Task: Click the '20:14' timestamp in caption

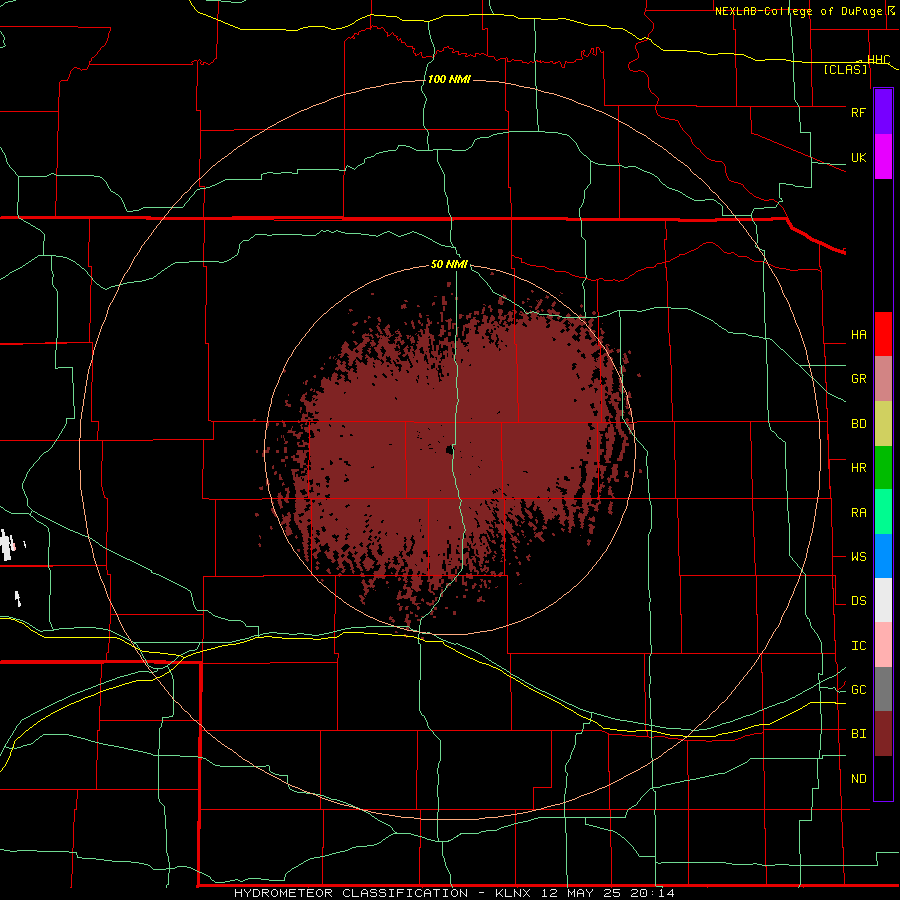Action: (652, 893)
